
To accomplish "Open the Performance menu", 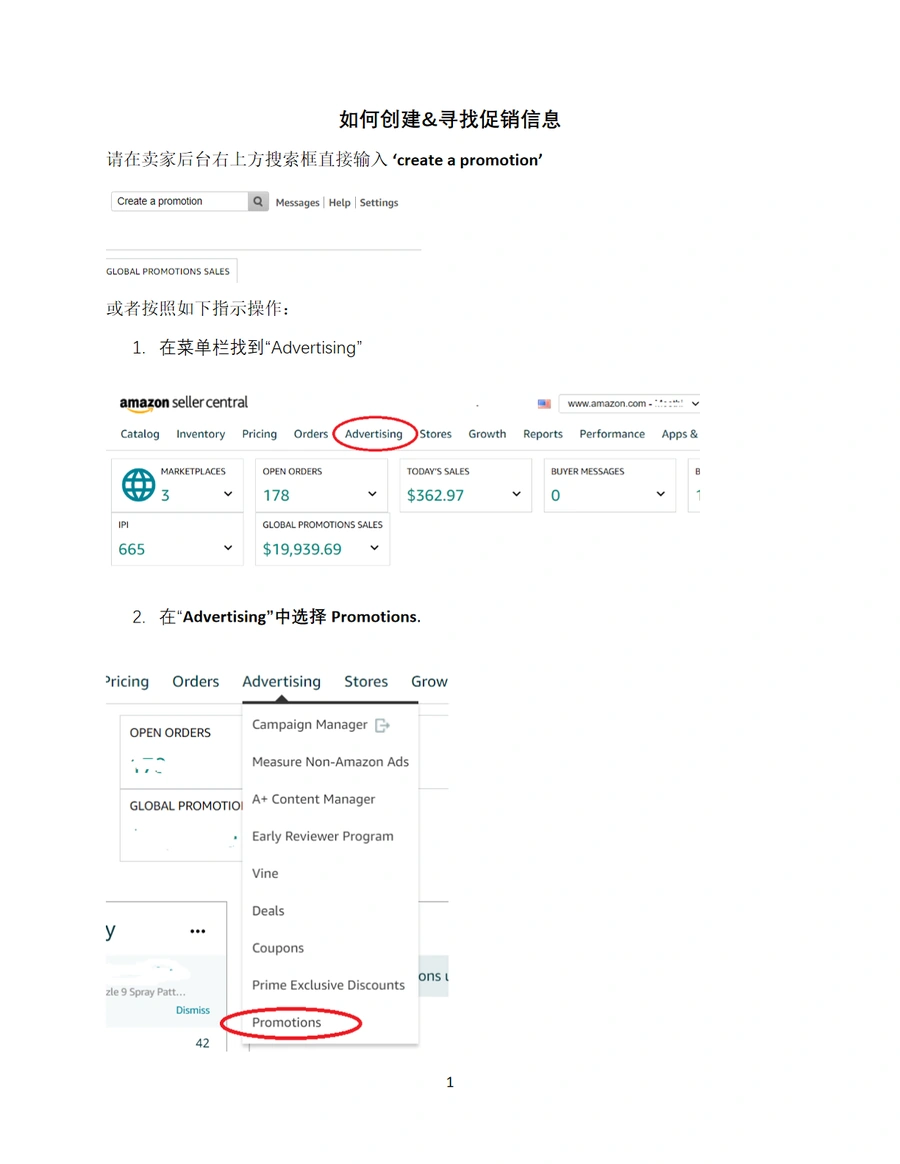I will [612, 434].
